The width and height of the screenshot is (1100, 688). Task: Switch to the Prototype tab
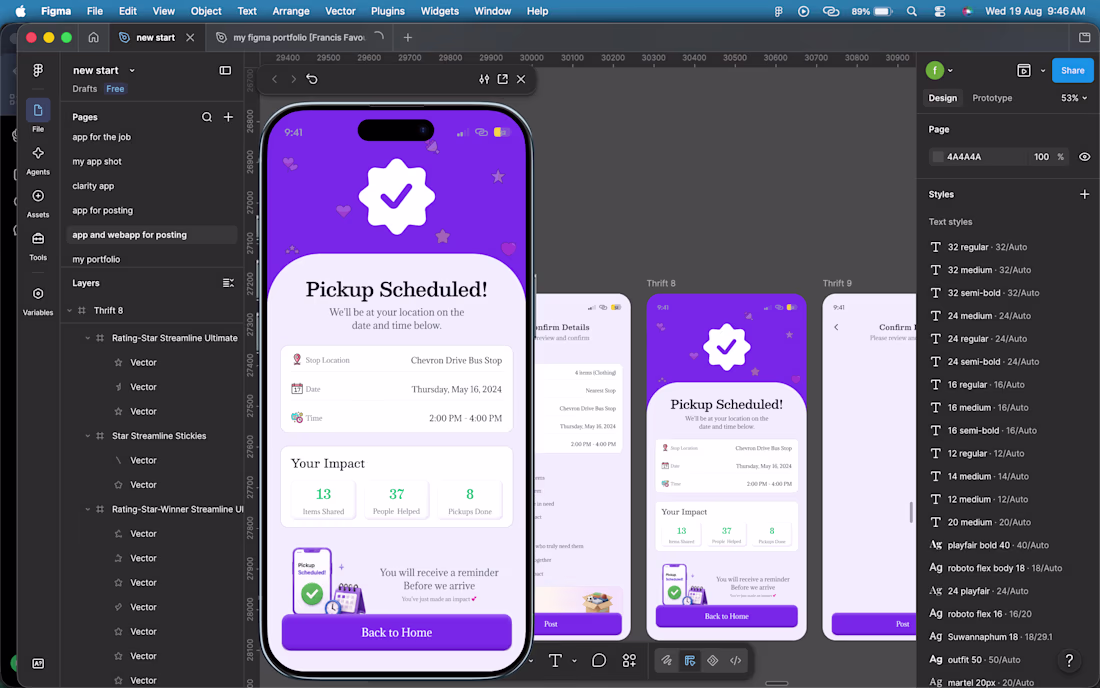992,98
